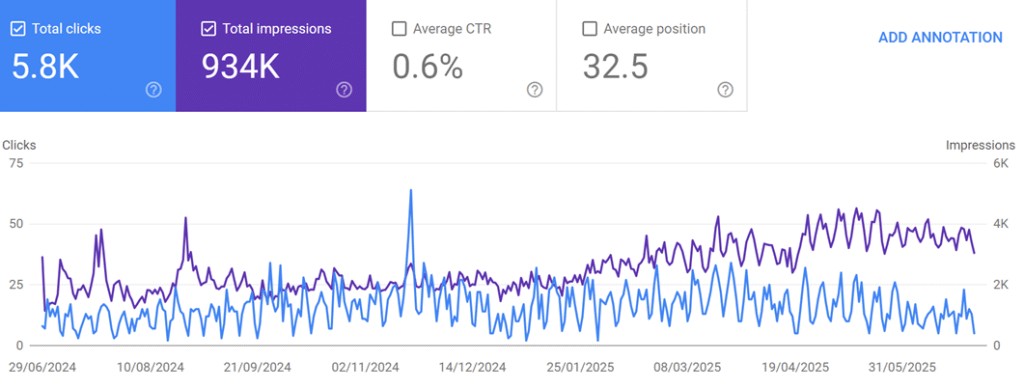
Task: Click the 10/08/2024 date label
Action: point(150,367)
